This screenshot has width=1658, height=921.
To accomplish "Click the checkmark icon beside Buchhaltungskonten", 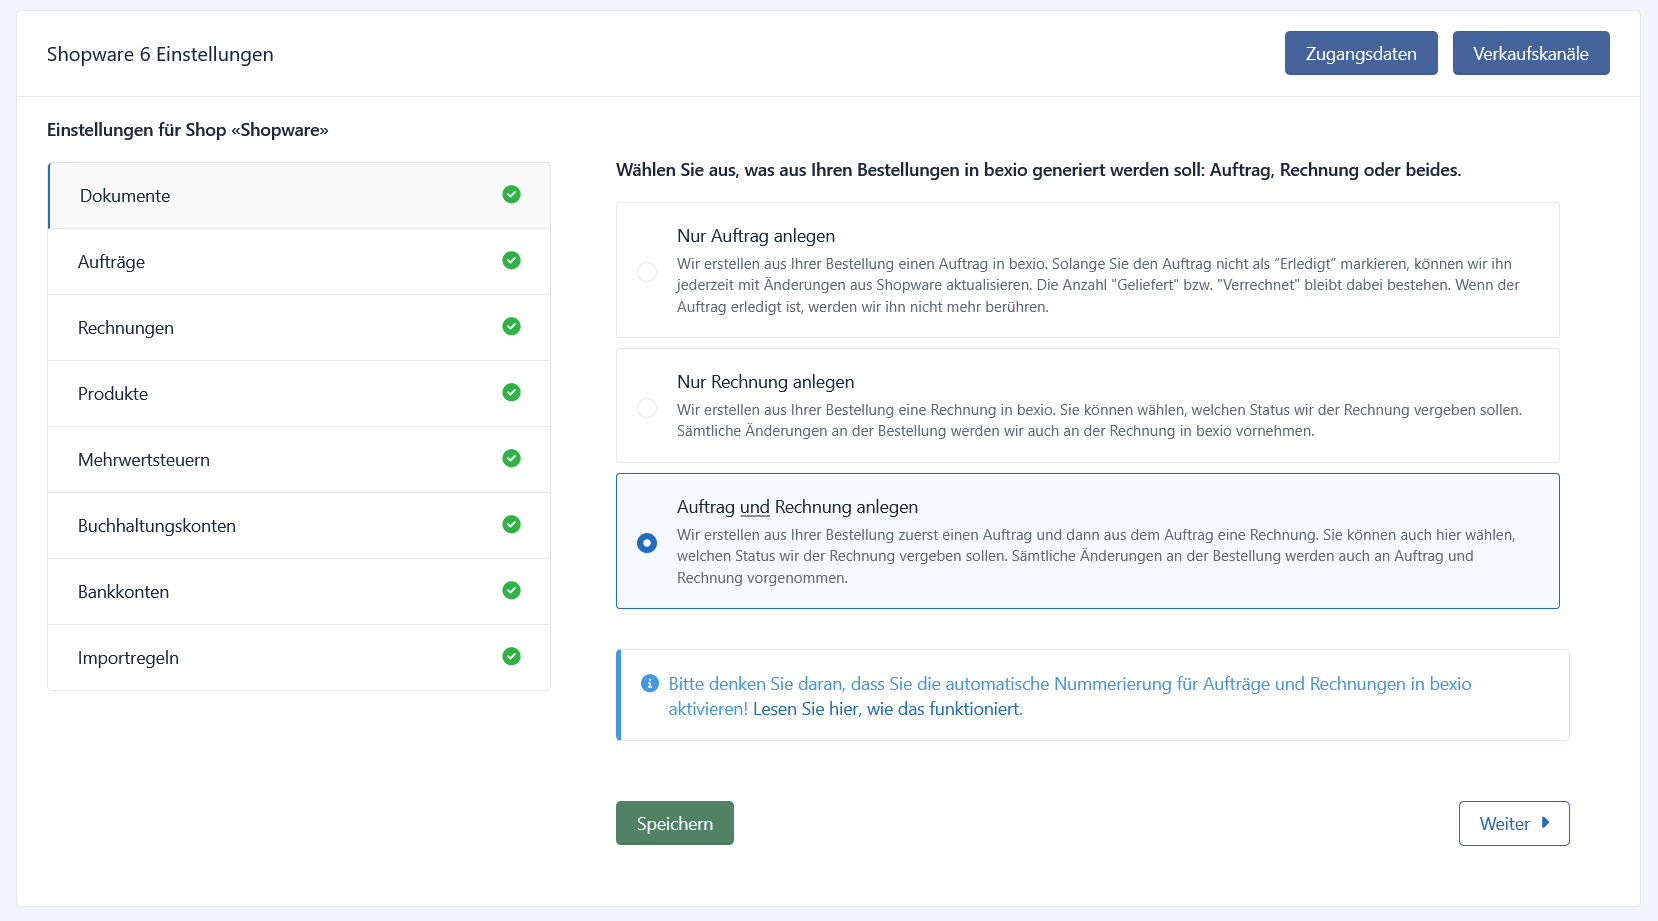I will [511, 524].
